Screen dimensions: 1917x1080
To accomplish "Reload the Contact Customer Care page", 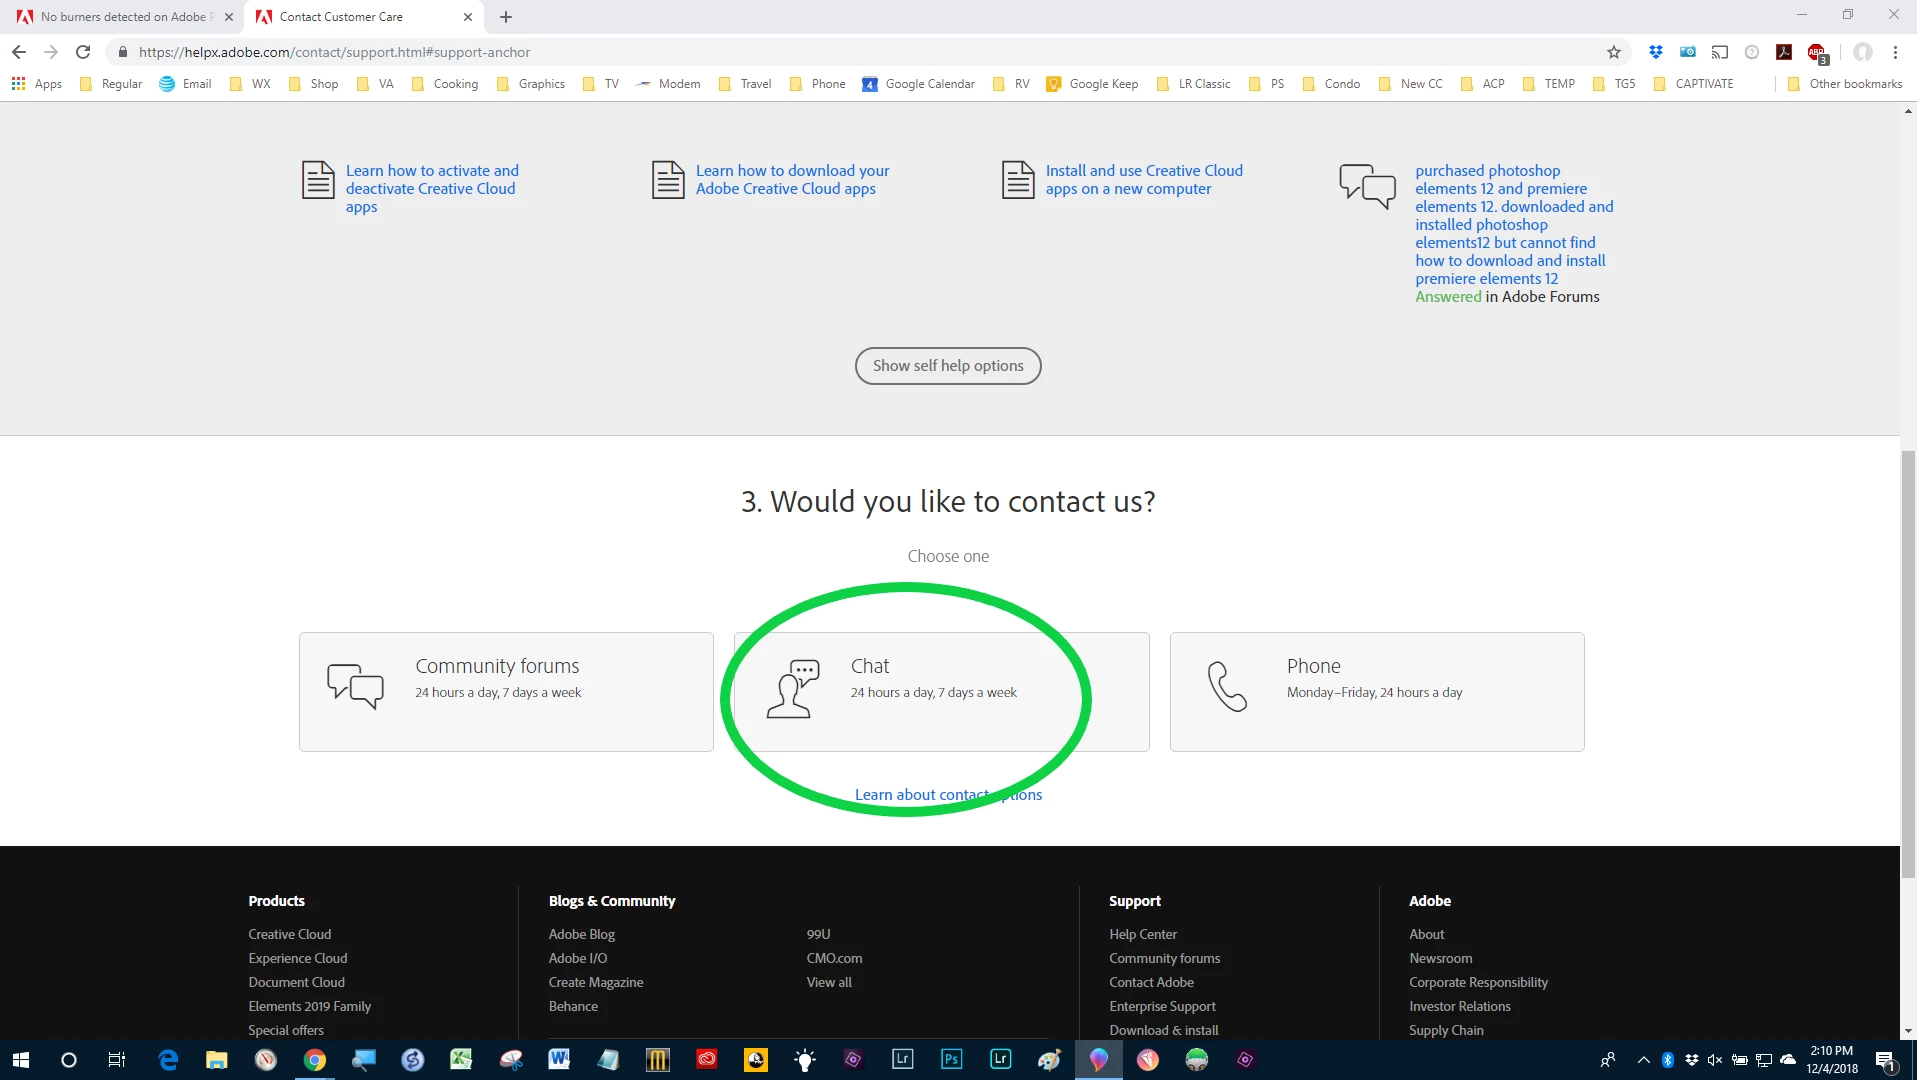I will pyautogui.click(x=83, y=52).
